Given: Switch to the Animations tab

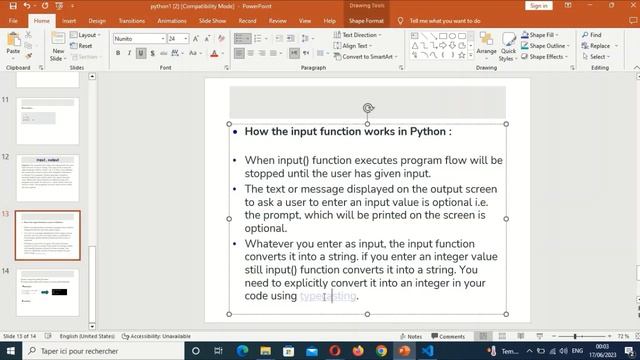Looking at the screenshot, I should coord(172,21).
